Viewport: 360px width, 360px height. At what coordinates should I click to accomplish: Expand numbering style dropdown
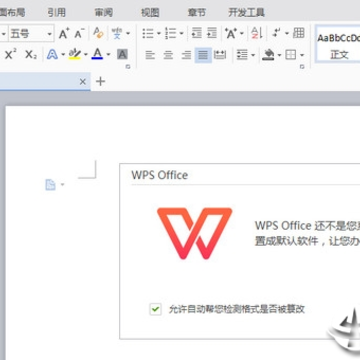(x=182, y=34)
